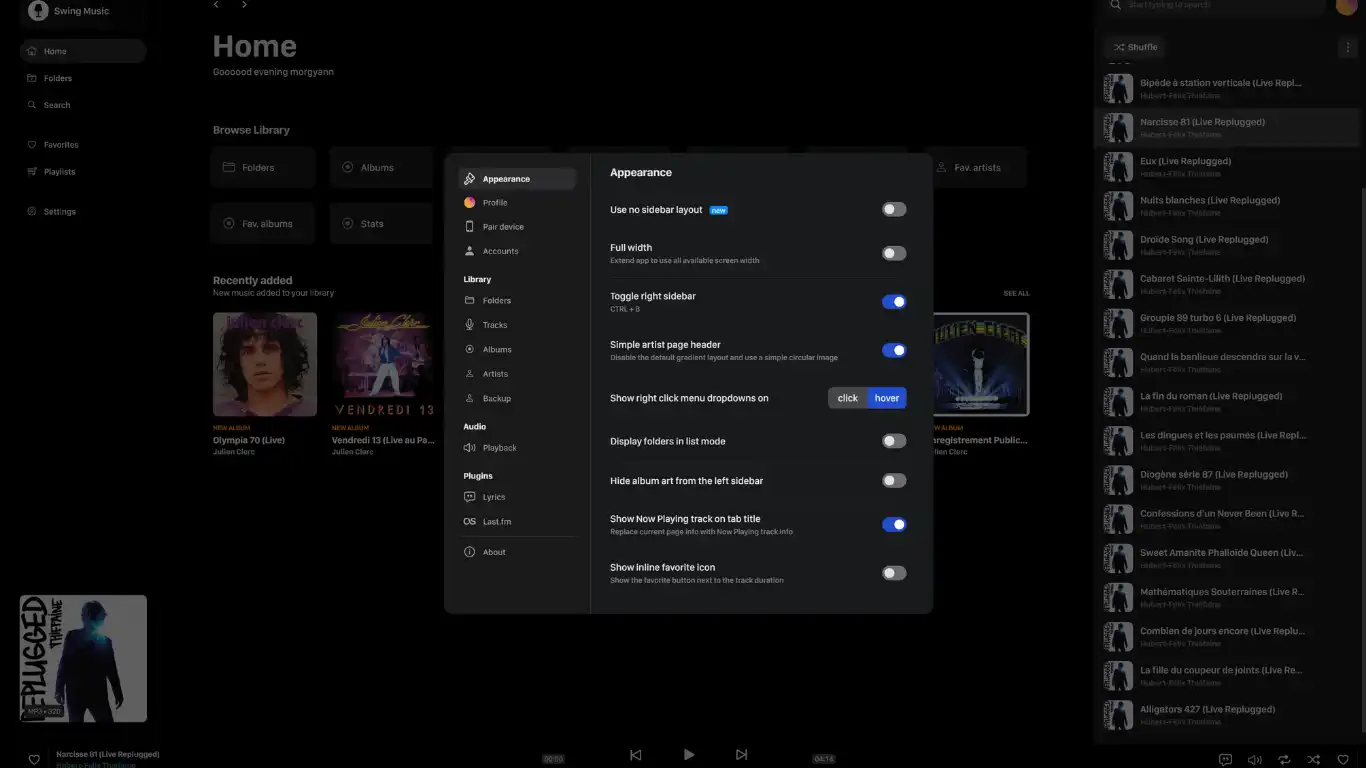Click the play button in player bar

coord(689,755)
